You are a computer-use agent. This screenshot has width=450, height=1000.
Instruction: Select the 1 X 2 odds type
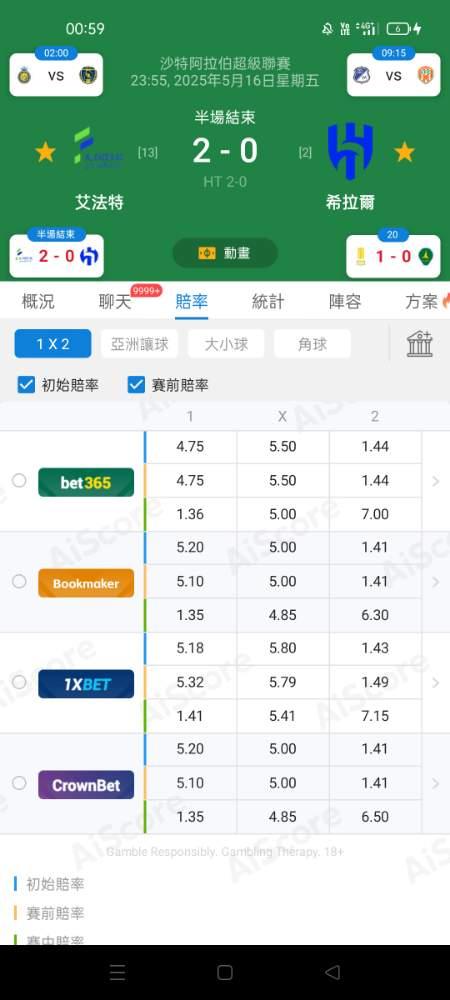click(x=53, y=344)
